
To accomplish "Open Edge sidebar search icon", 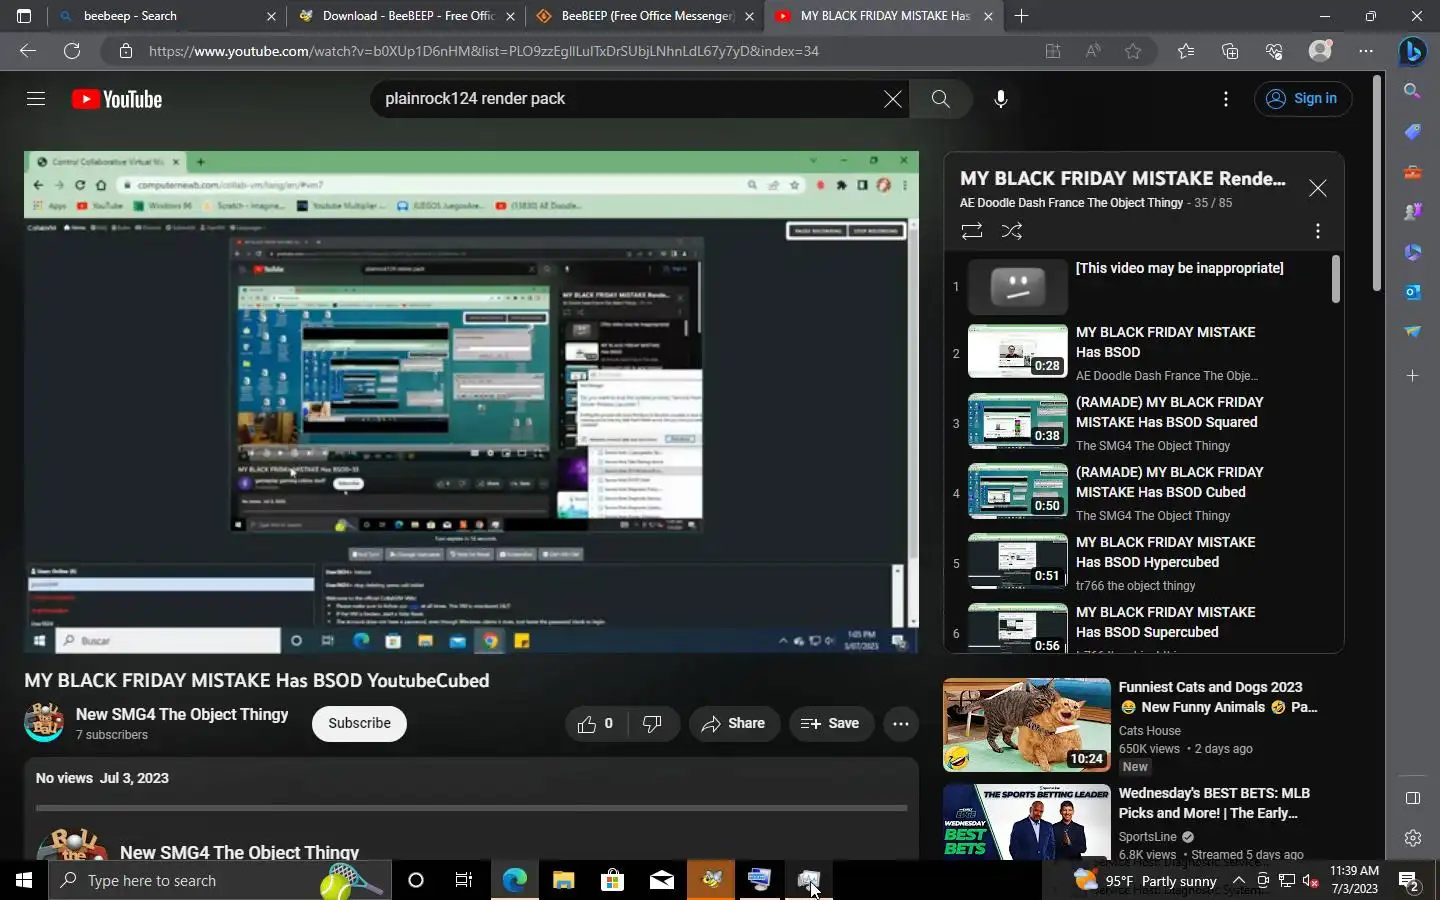I will coord(1412,91).
